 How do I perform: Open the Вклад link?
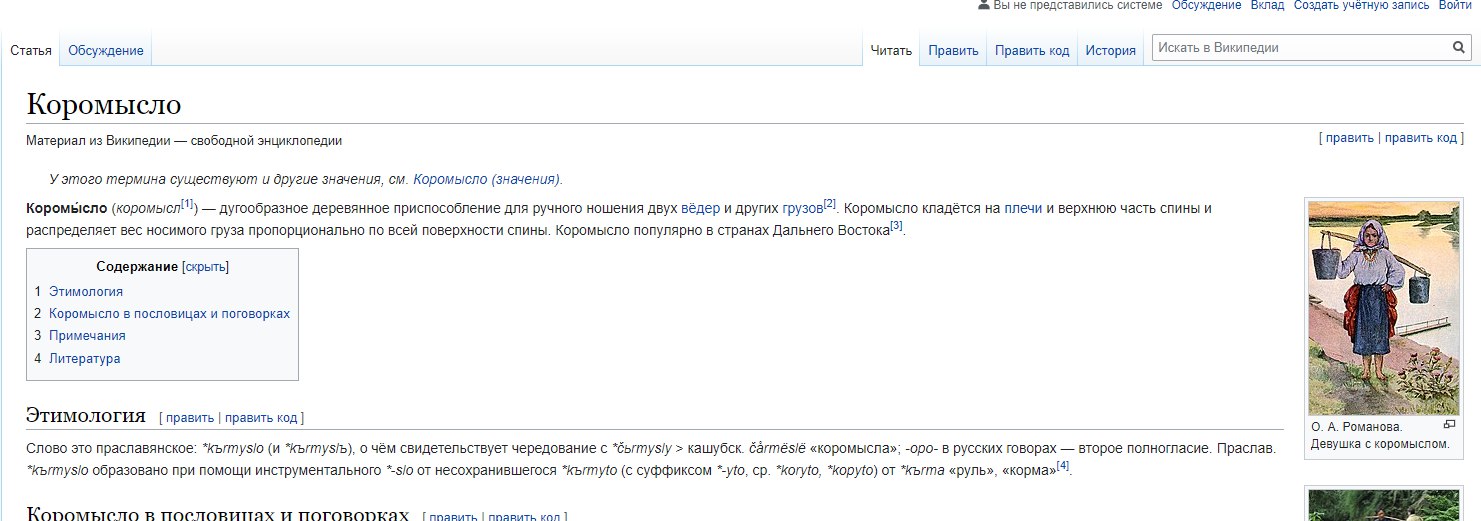click(1267, 5)
